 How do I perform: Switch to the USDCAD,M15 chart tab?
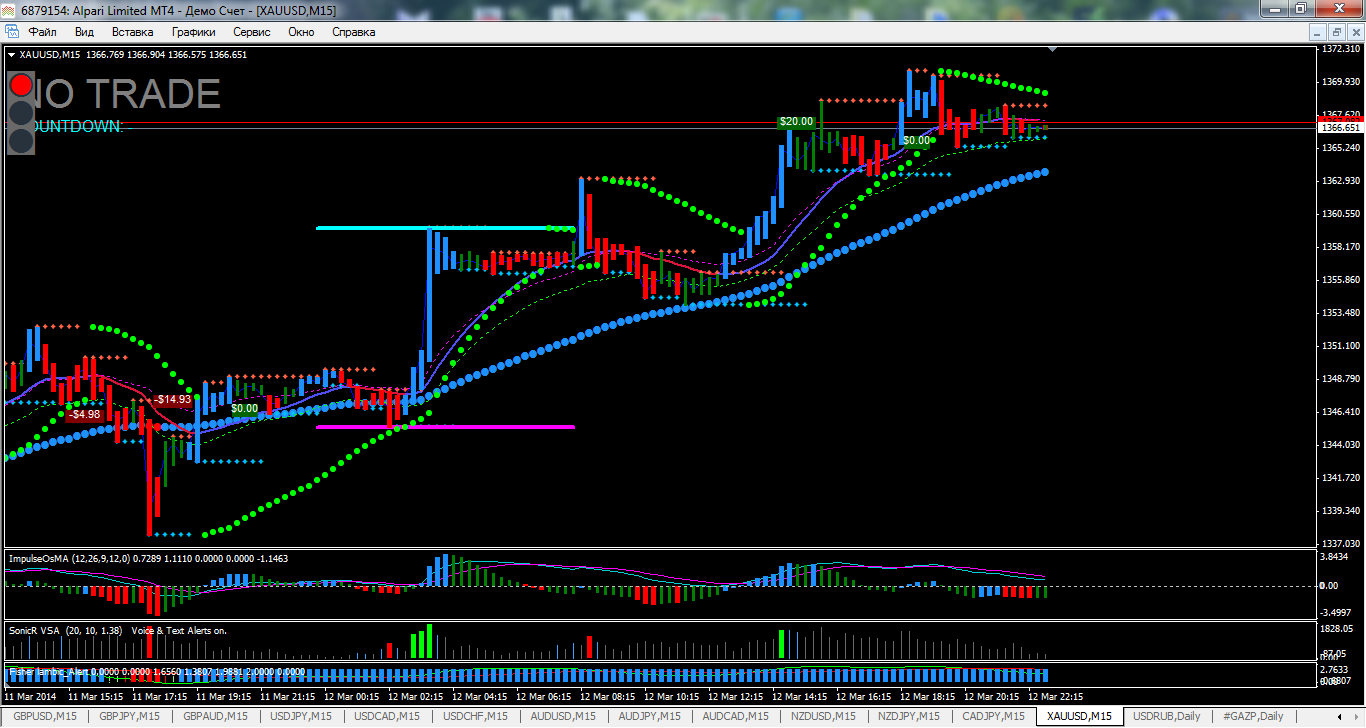[388, 716]
